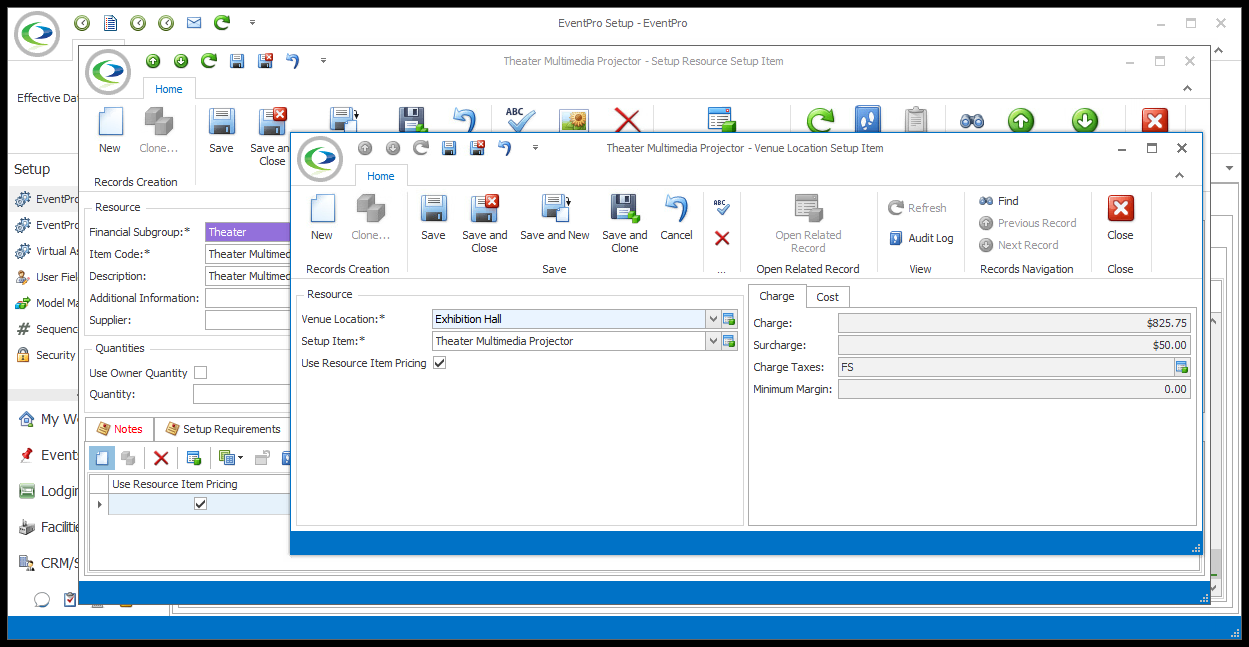Click green previous-record arrow in Setup Resource title bar
Screen dimensions: 1249x647
tap(153, 61)
